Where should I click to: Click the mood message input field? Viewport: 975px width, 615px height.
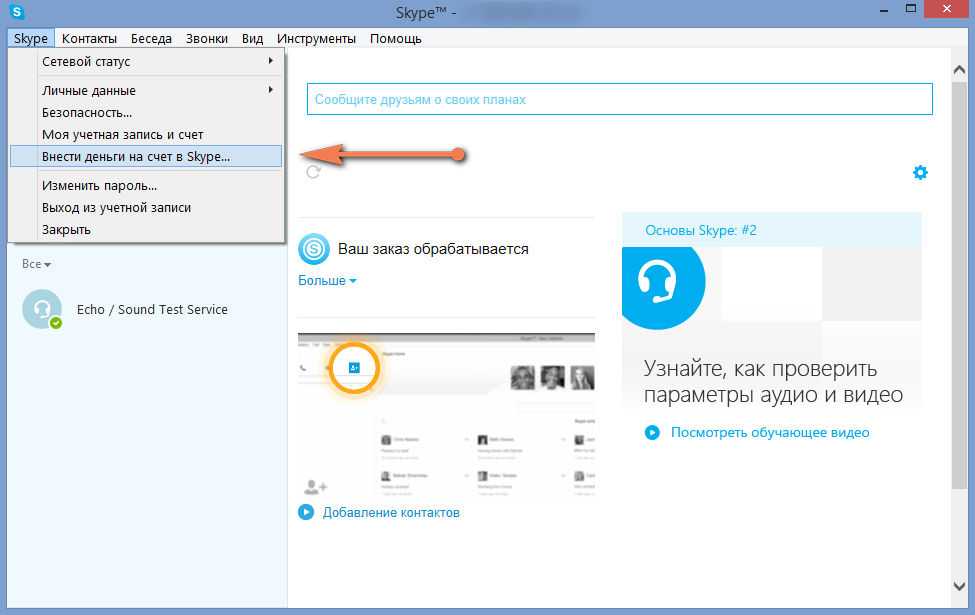tap(619, 99)
